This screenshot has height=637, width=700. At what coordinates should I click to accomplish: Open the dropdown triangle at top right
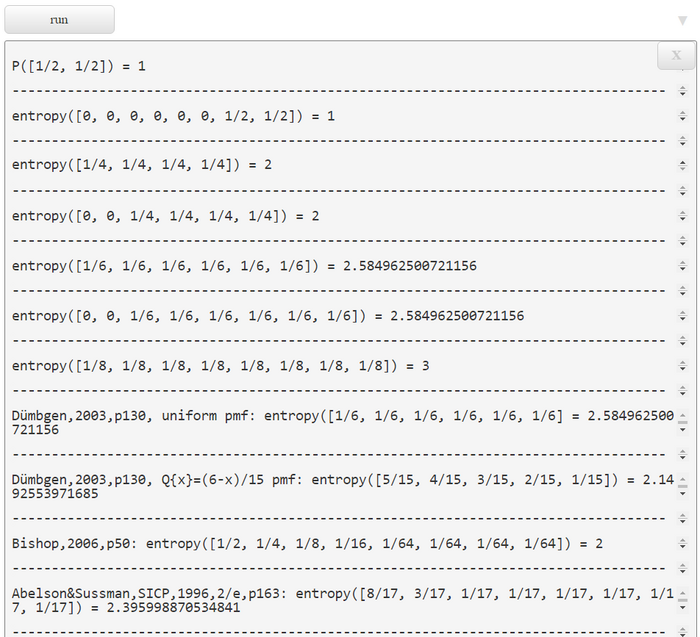click(x=682, y=21)
